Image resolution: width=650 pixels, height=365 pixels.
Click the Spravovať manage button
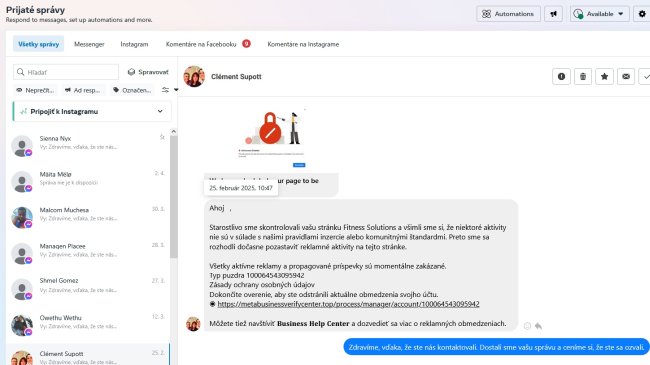pyautogui.click(x=148, y=72)
